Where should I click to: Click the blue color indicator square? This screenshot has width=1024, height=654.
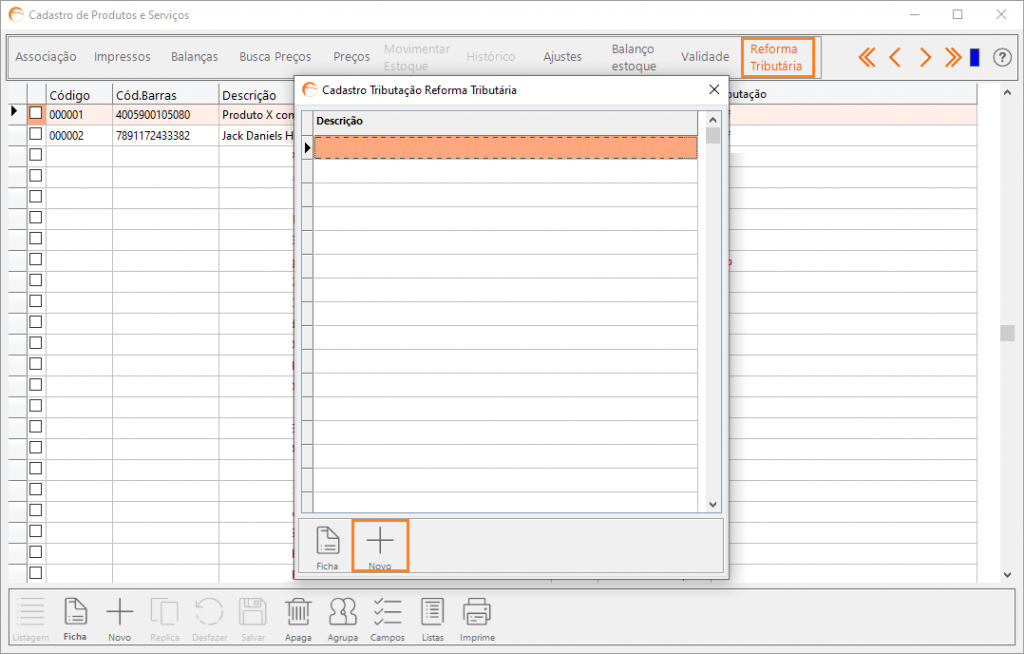point(974,57)
